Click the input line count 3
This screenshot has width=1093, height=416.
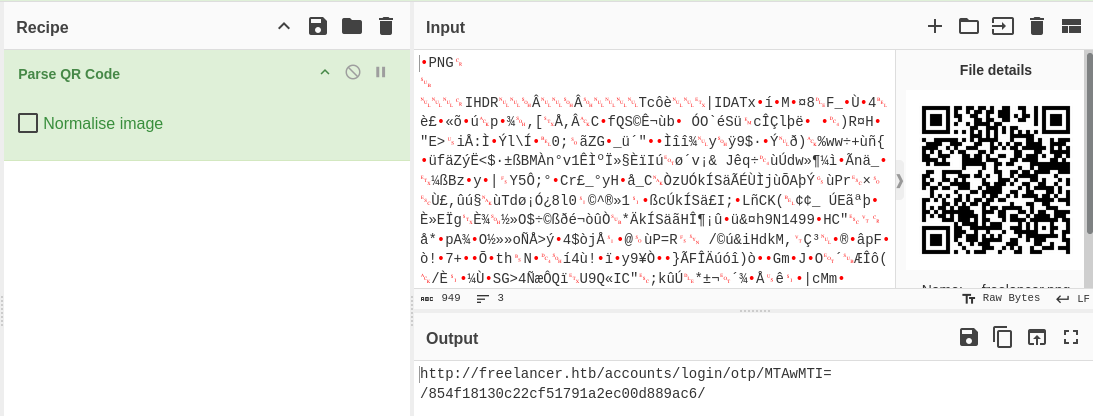click(500, 298)
